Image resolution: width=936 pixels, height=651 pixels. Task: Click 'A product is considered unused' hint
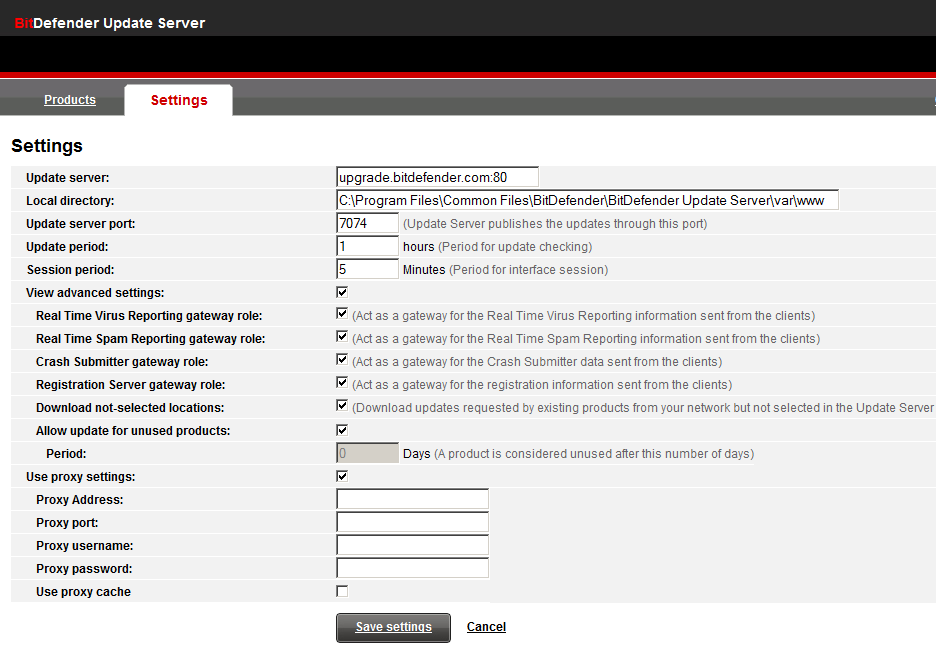click(x=594, y=453)
